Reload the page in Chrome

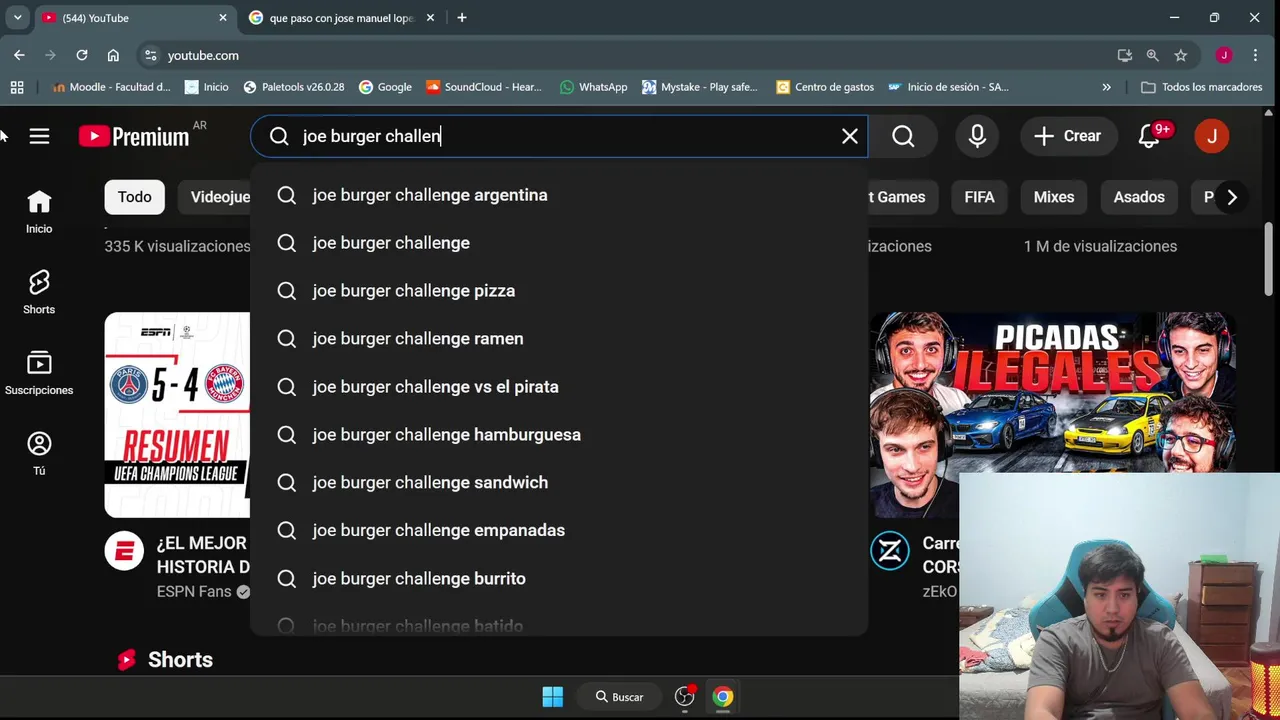point(82,55)
